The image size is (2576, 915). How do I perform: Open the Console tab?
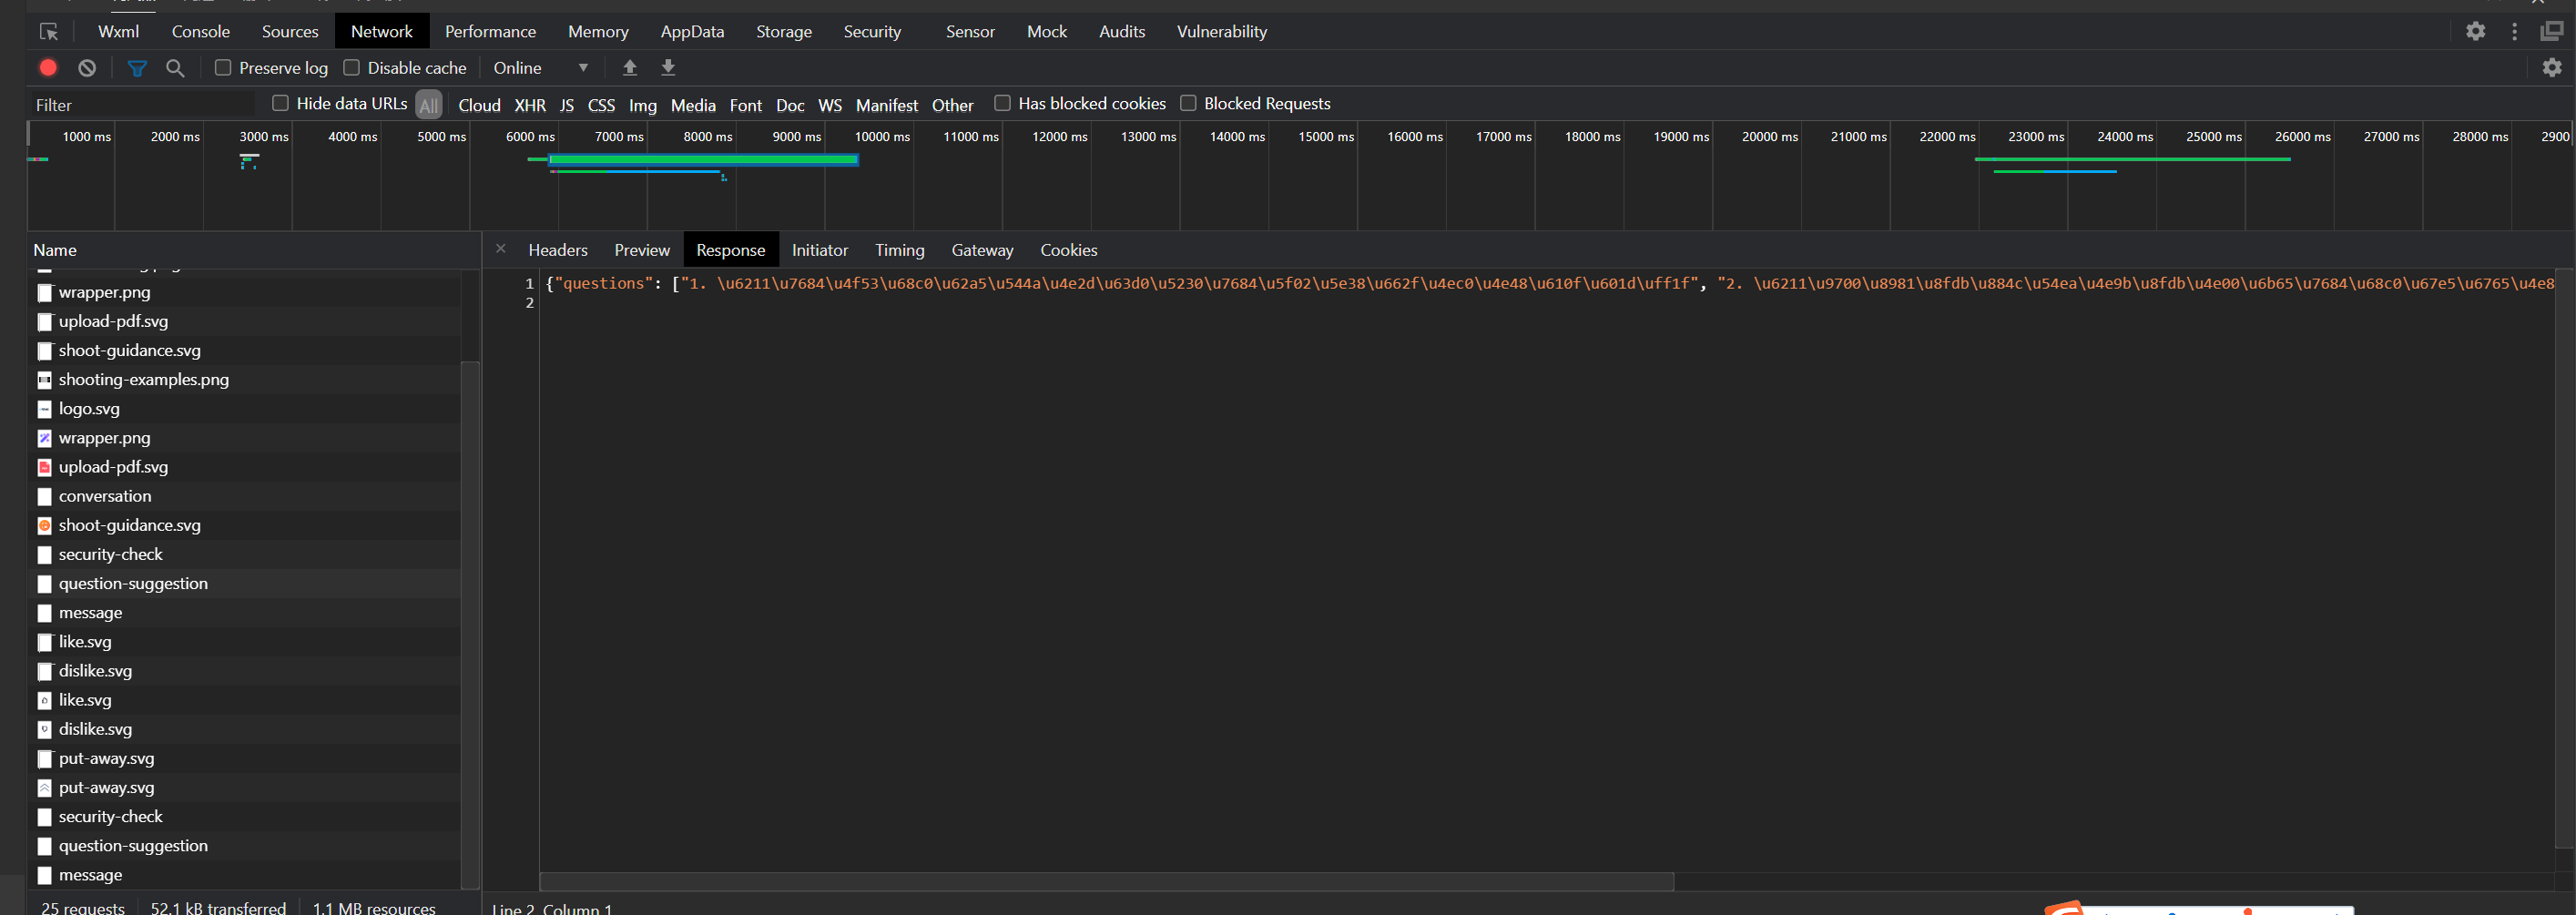point(201,32)
